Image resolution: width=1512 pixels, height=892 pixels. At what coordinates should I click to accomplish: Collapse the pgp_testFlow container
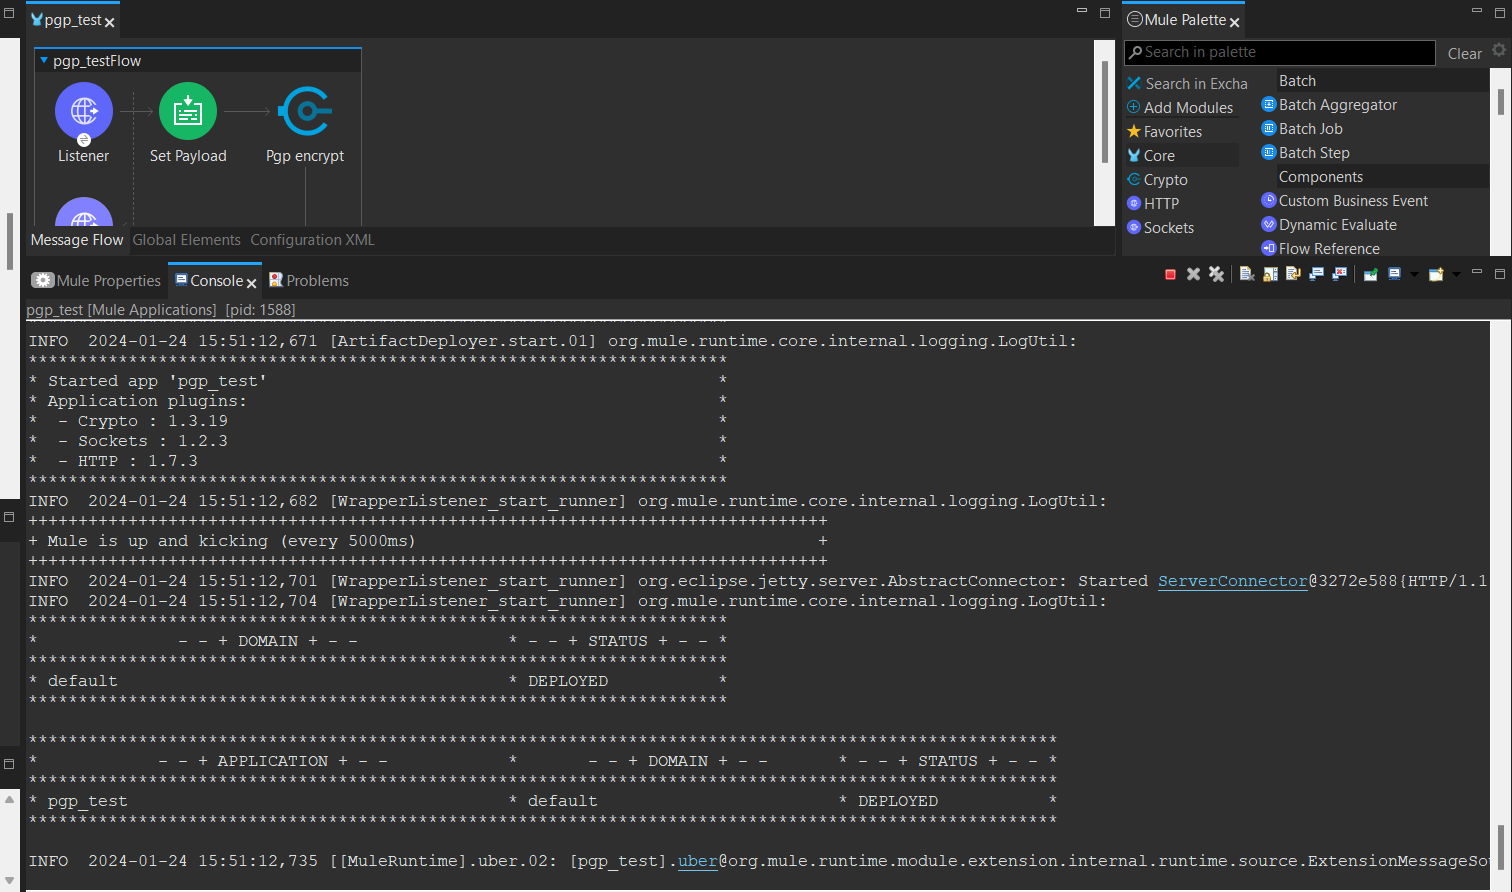tap(44, 61)
